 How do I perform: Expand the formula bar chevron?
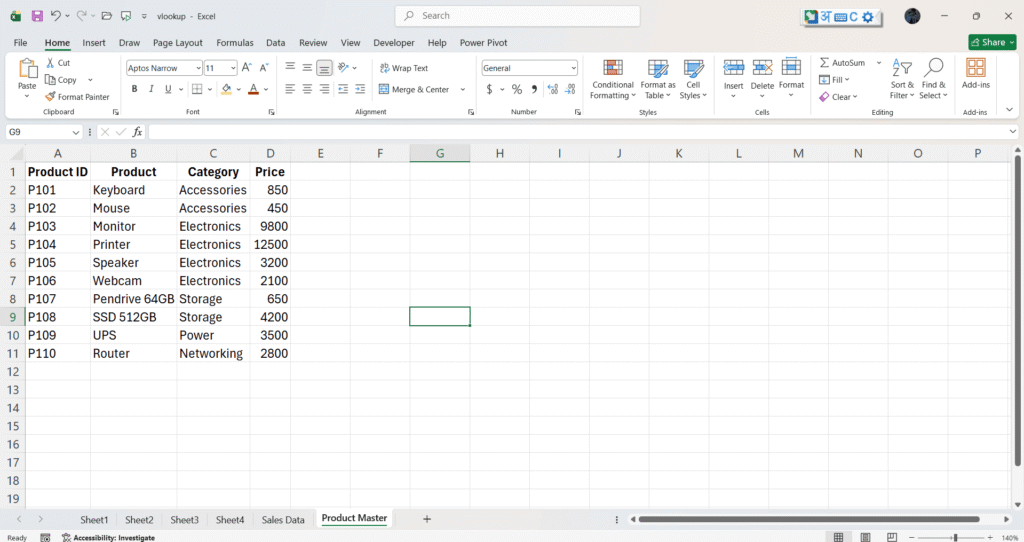point(1012,132)
